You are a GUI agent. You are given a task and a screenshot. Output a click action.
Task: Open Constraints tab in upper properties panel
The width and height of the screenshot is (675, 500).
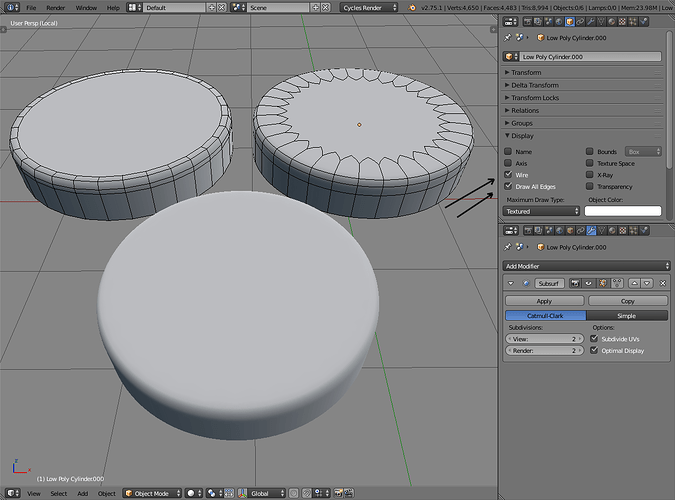[580, 22]
